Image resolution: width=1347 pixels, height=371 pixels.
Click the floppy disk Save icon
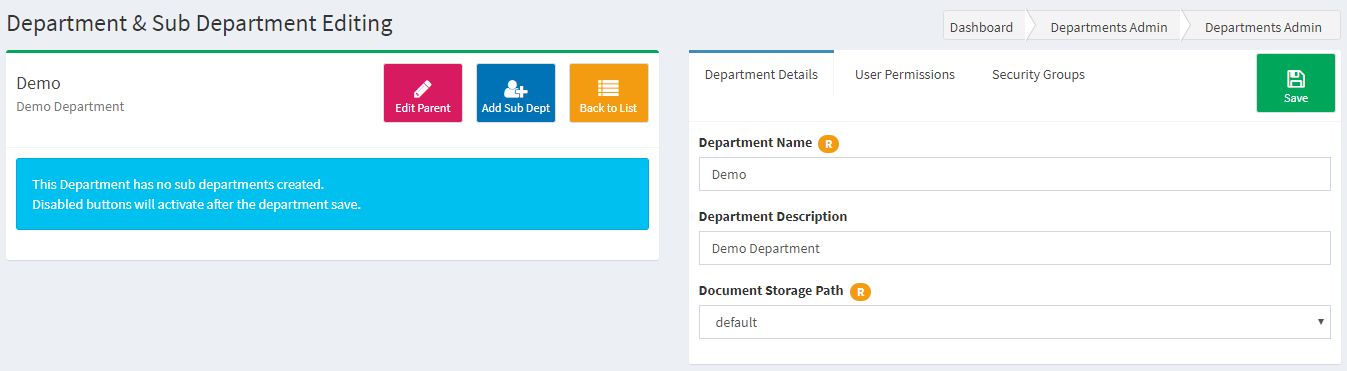pyautogui.click(x=1296, y=79)
